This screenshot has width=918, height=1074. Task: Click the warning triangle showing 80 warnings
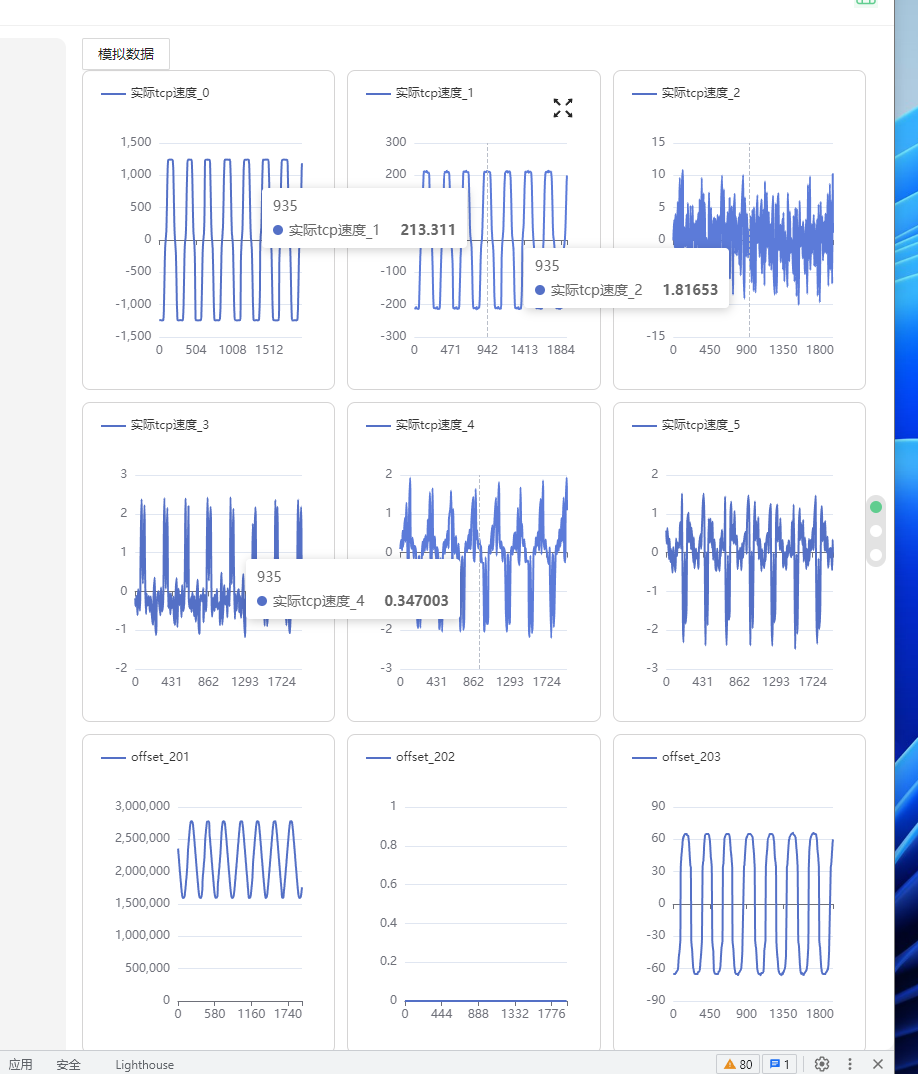click(x=738, y=1064)
